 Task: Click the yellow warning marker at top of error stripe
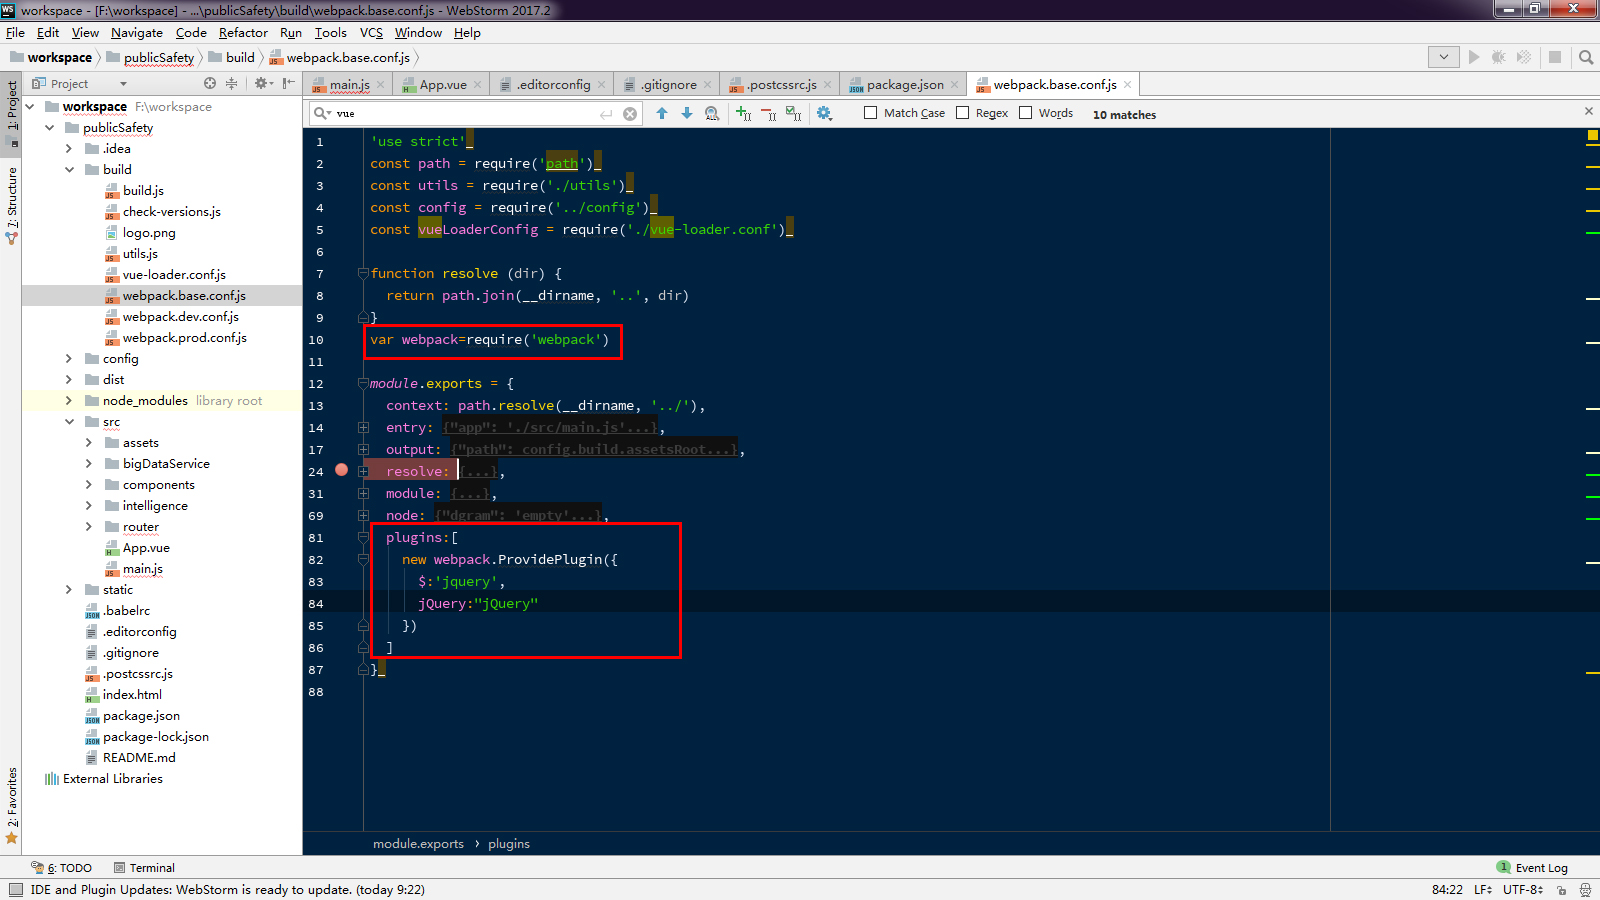click(x=1593, y=134)
